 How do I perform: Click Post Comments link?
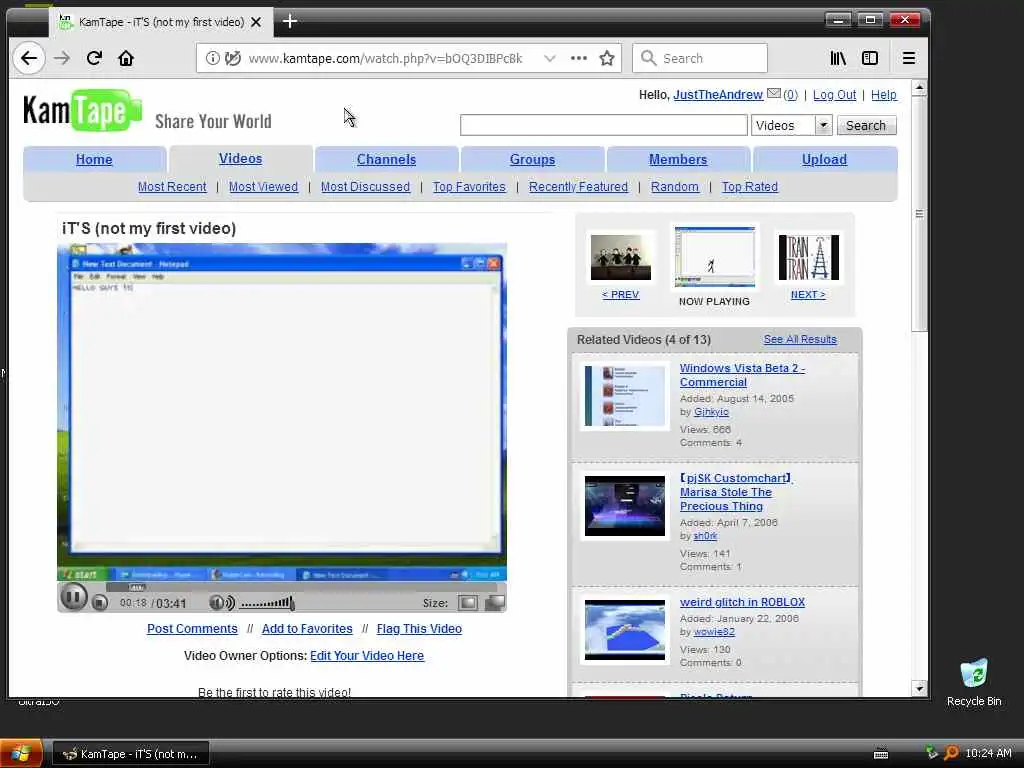point(192,628)
